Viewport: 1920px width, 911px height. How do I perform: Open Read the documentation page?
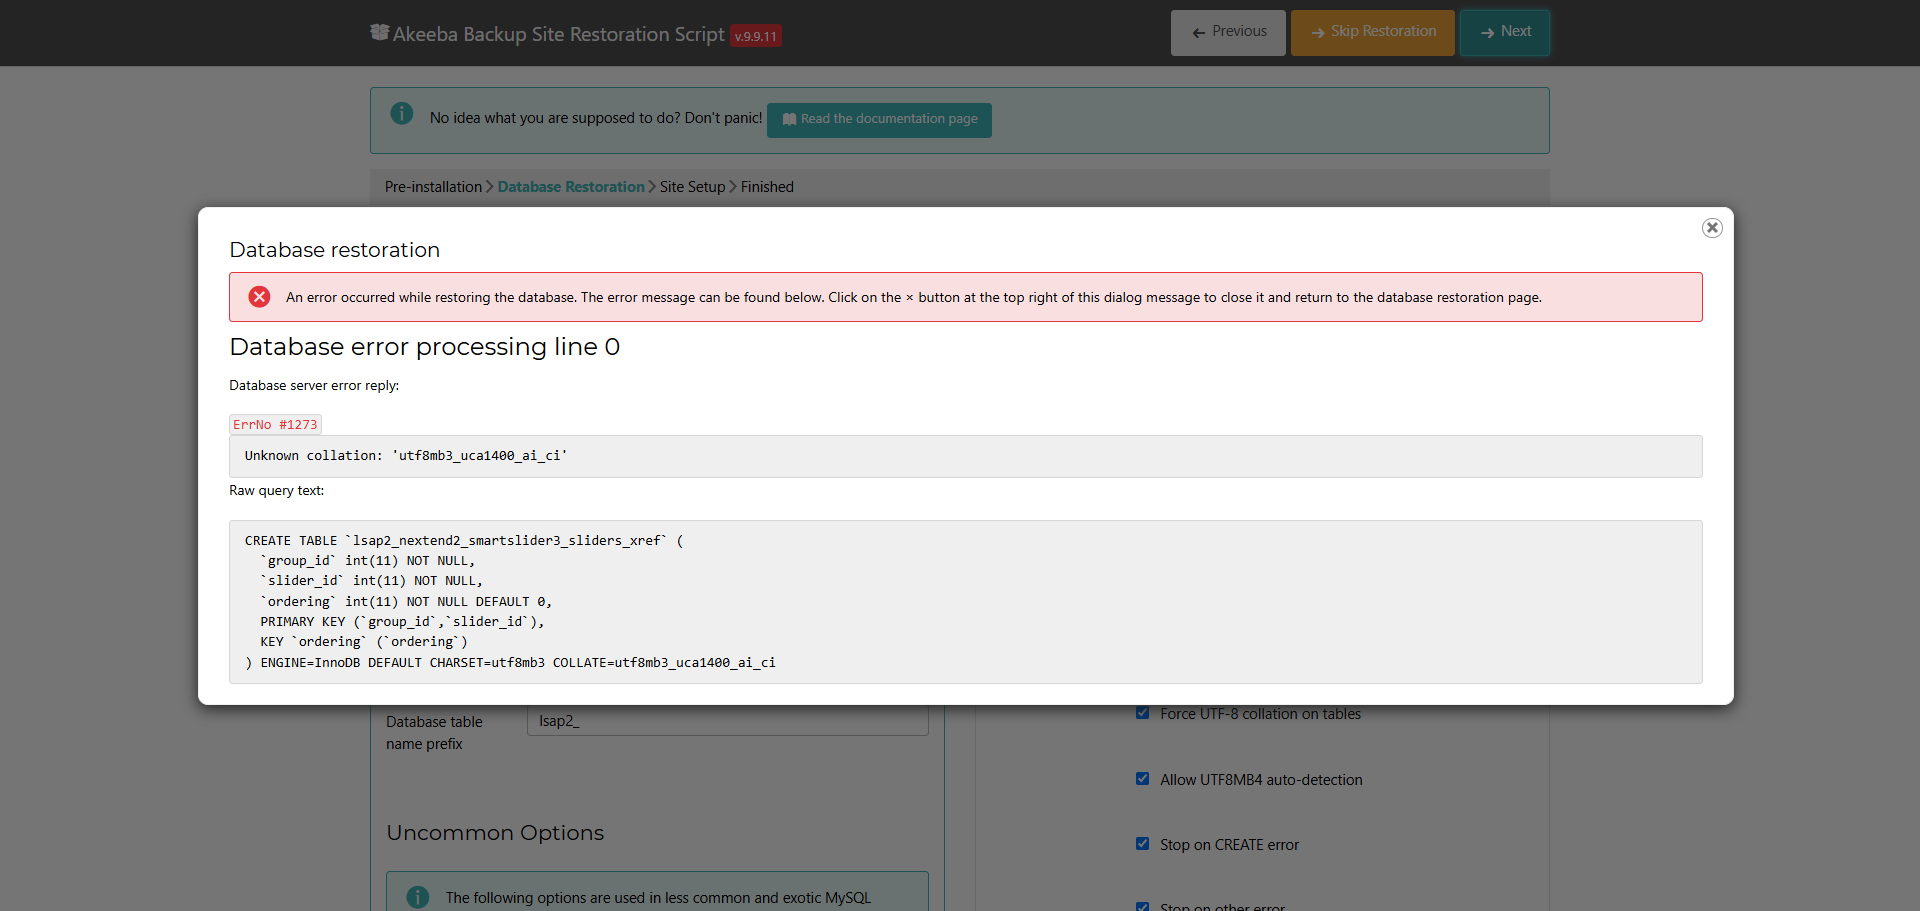click(x=879, y=119)
